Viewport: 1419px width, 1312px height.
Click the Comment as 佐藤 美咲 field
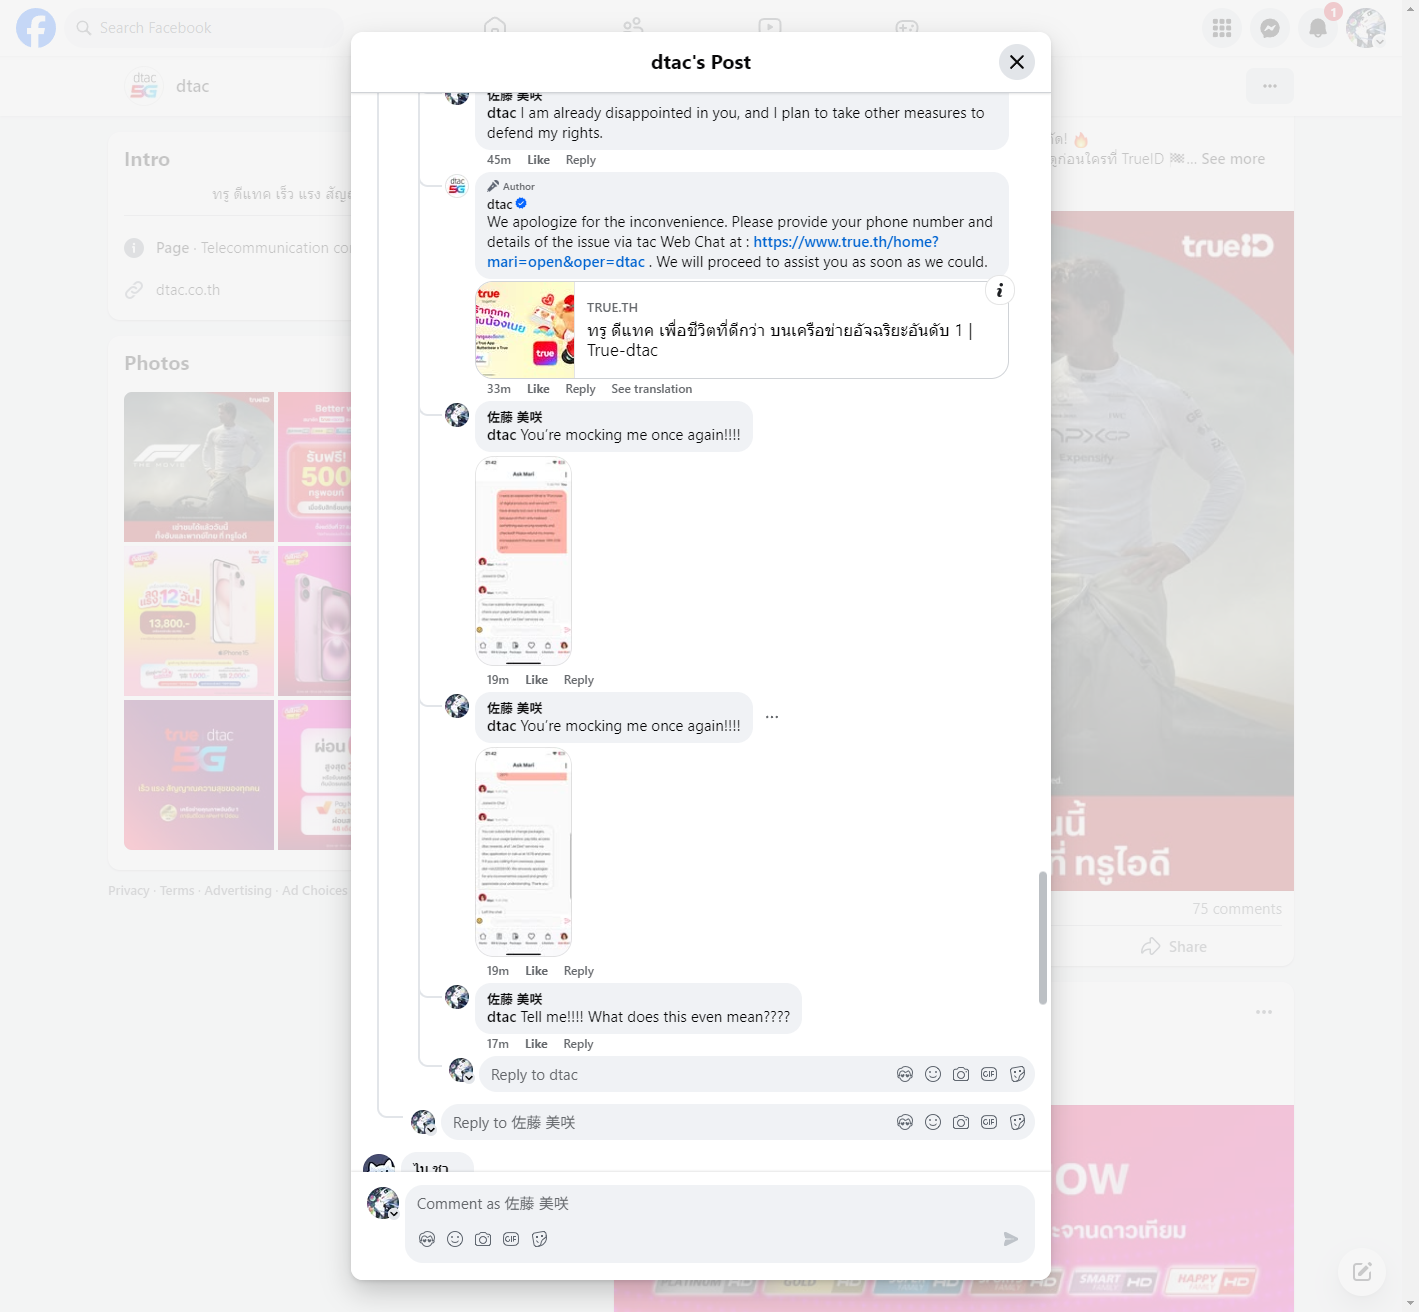719,1204
